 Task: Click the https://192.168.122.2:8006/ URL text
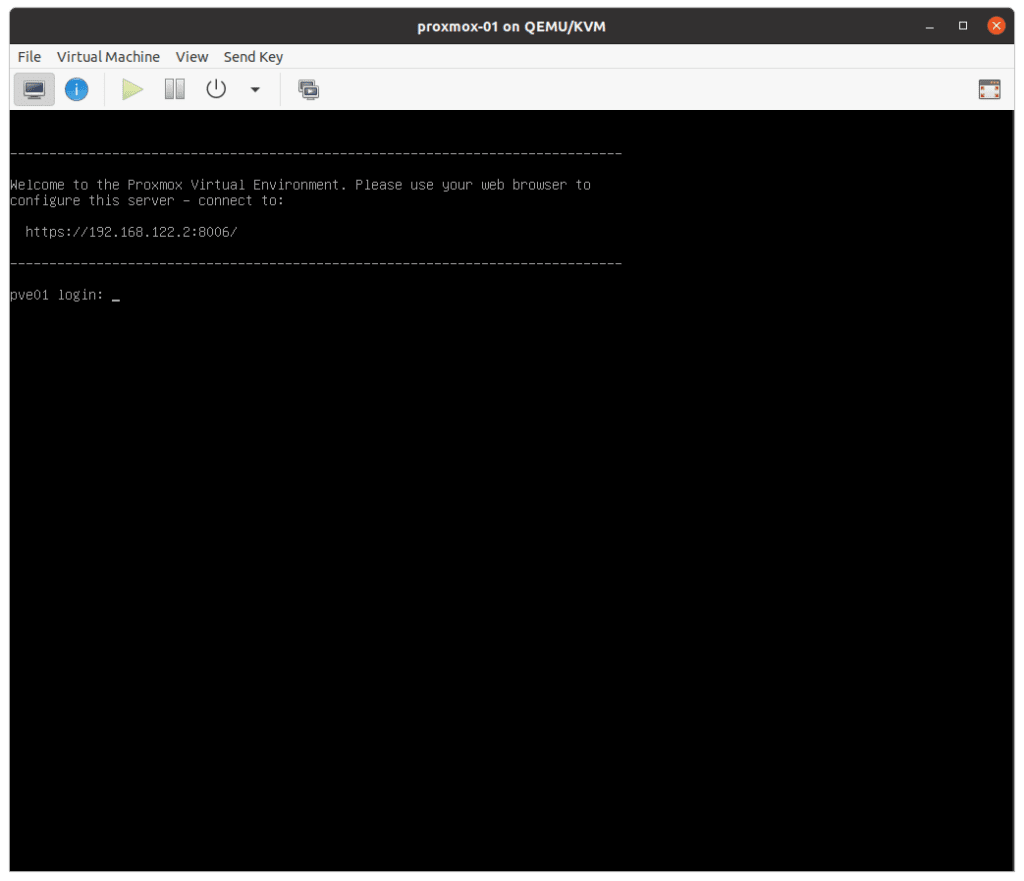(x=131, y=232)
